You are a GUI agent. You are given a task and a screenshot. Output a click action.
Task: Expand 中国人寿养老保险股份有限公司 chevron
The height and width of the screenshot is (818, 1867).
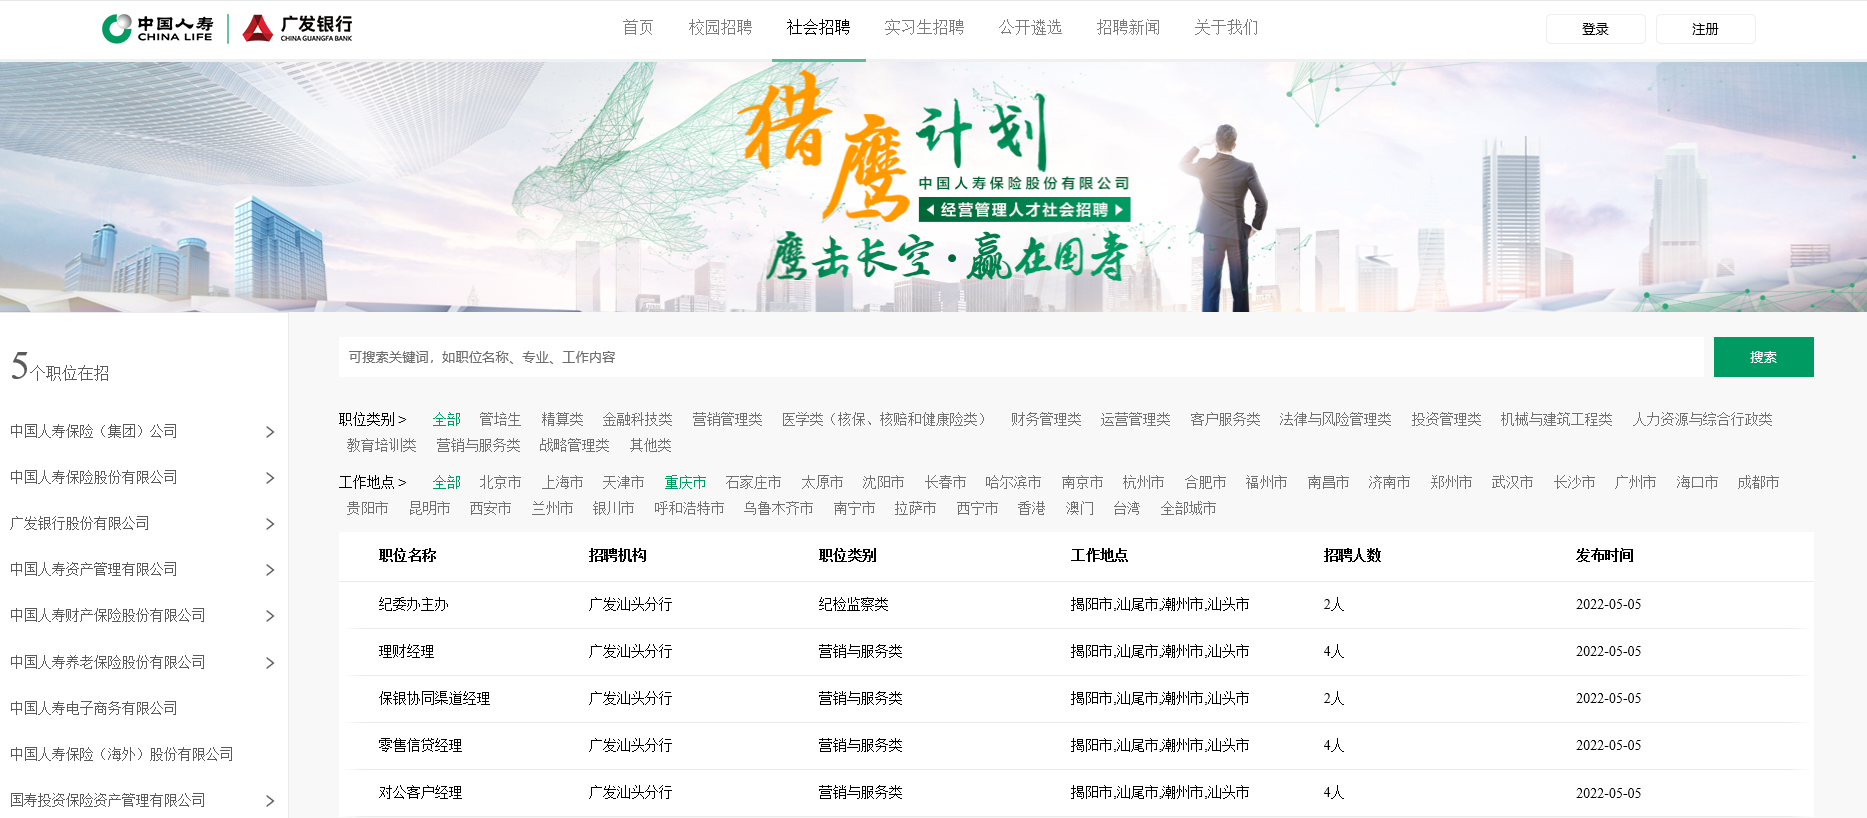(270, 663)
